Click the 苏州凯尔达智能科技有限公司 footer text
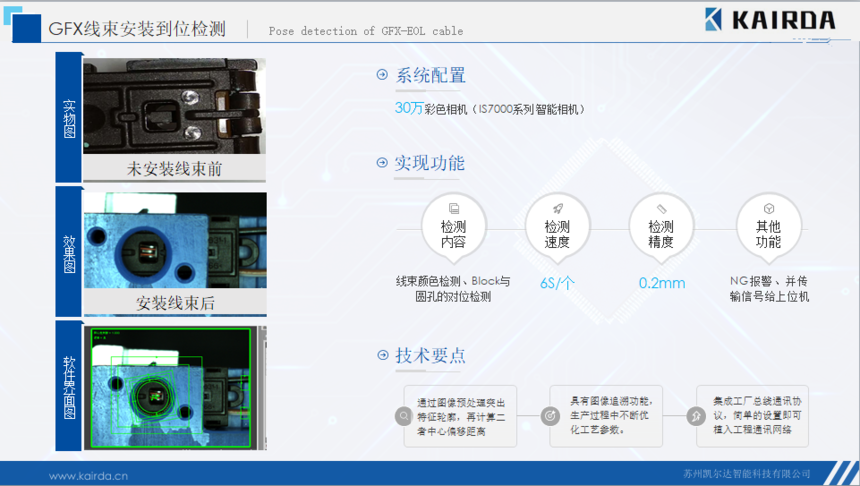Screen dimensions: 860x486 [x=746, y=474]
